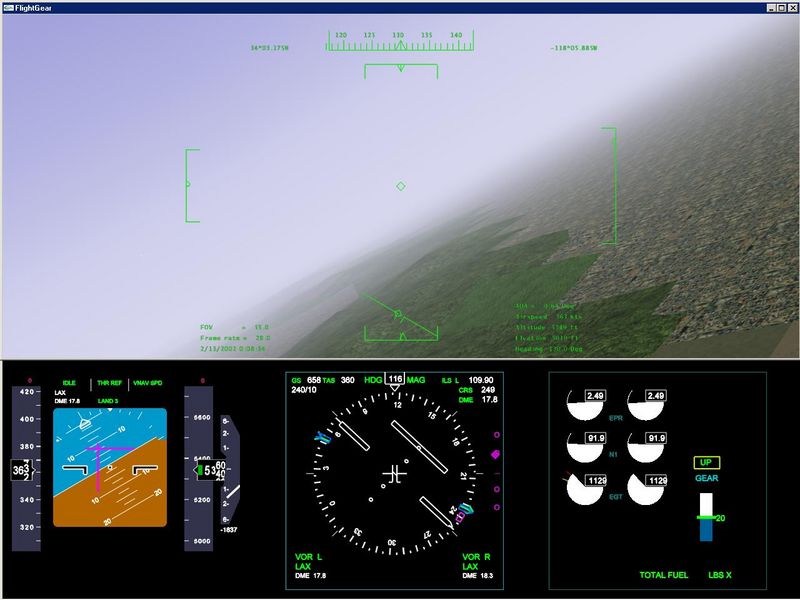This screenshot has height=600, width=800.
Task: Toggle the gear UP indicator
Action: [707, 463]
